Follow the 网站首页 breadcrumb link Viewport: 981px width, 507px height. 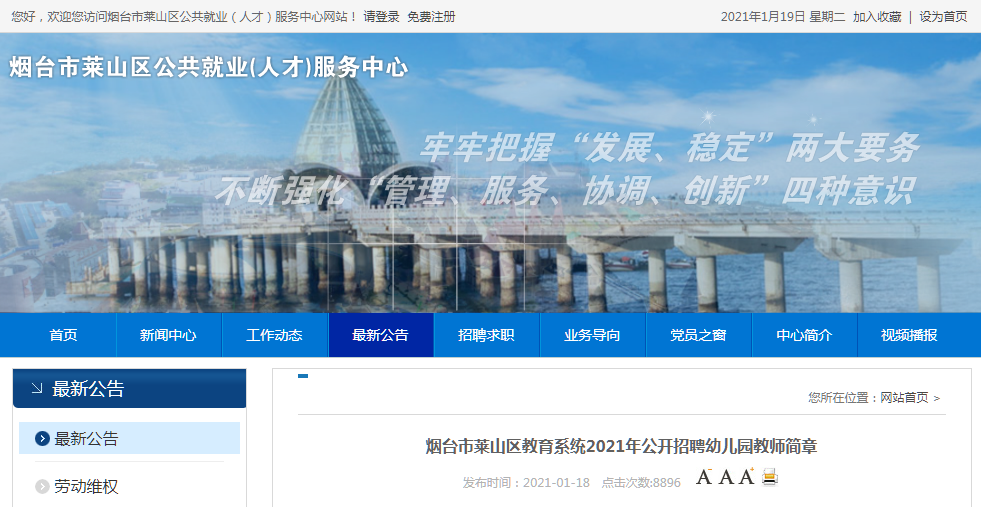tap(905, 397)
